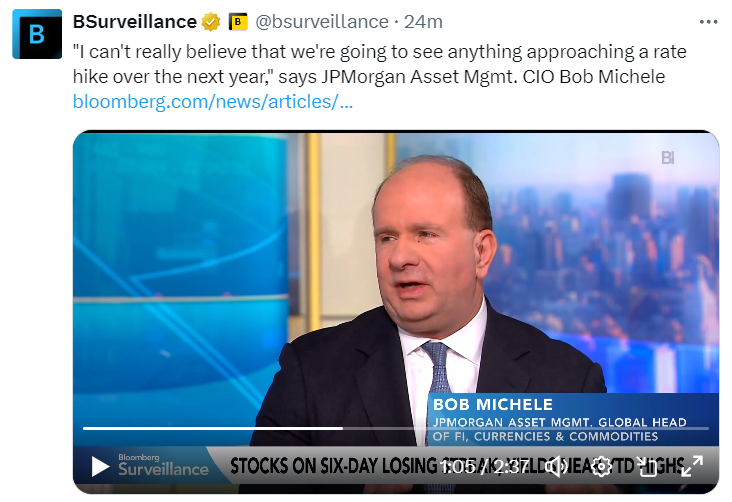
Task: Play the Bloomberg Surveillance video
Action: [100, 466]
